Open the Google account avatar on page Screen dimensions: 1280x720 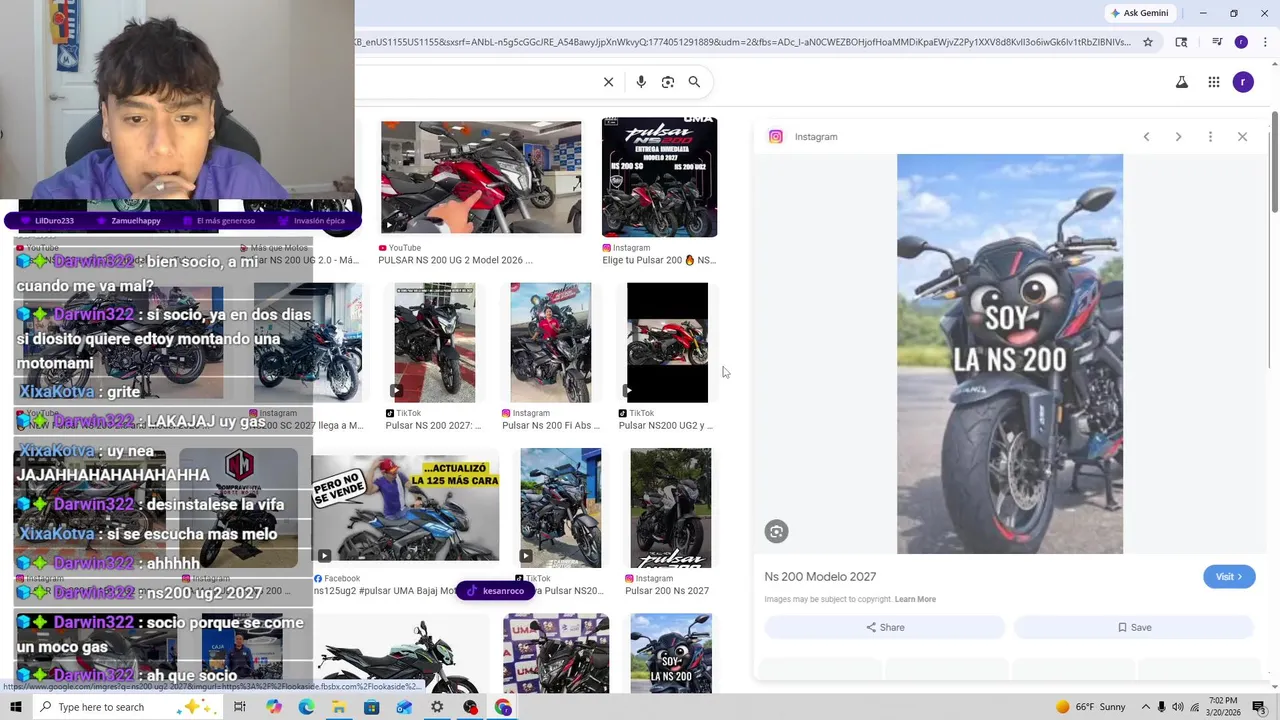tap(1243, 82)
